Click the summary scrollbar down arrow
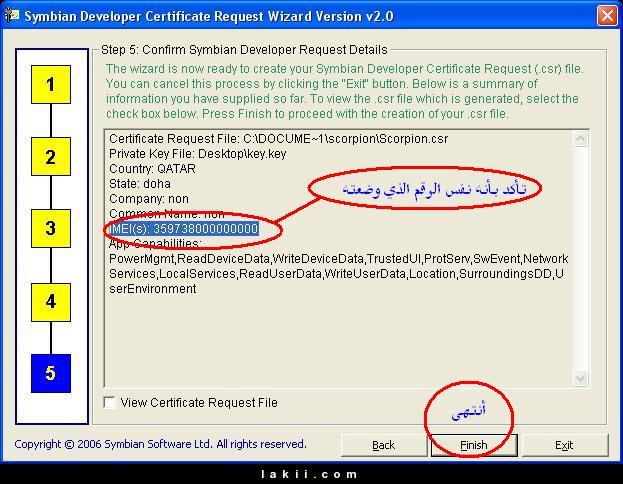Screen dimensions: 623x484 [x=580, y=378]
